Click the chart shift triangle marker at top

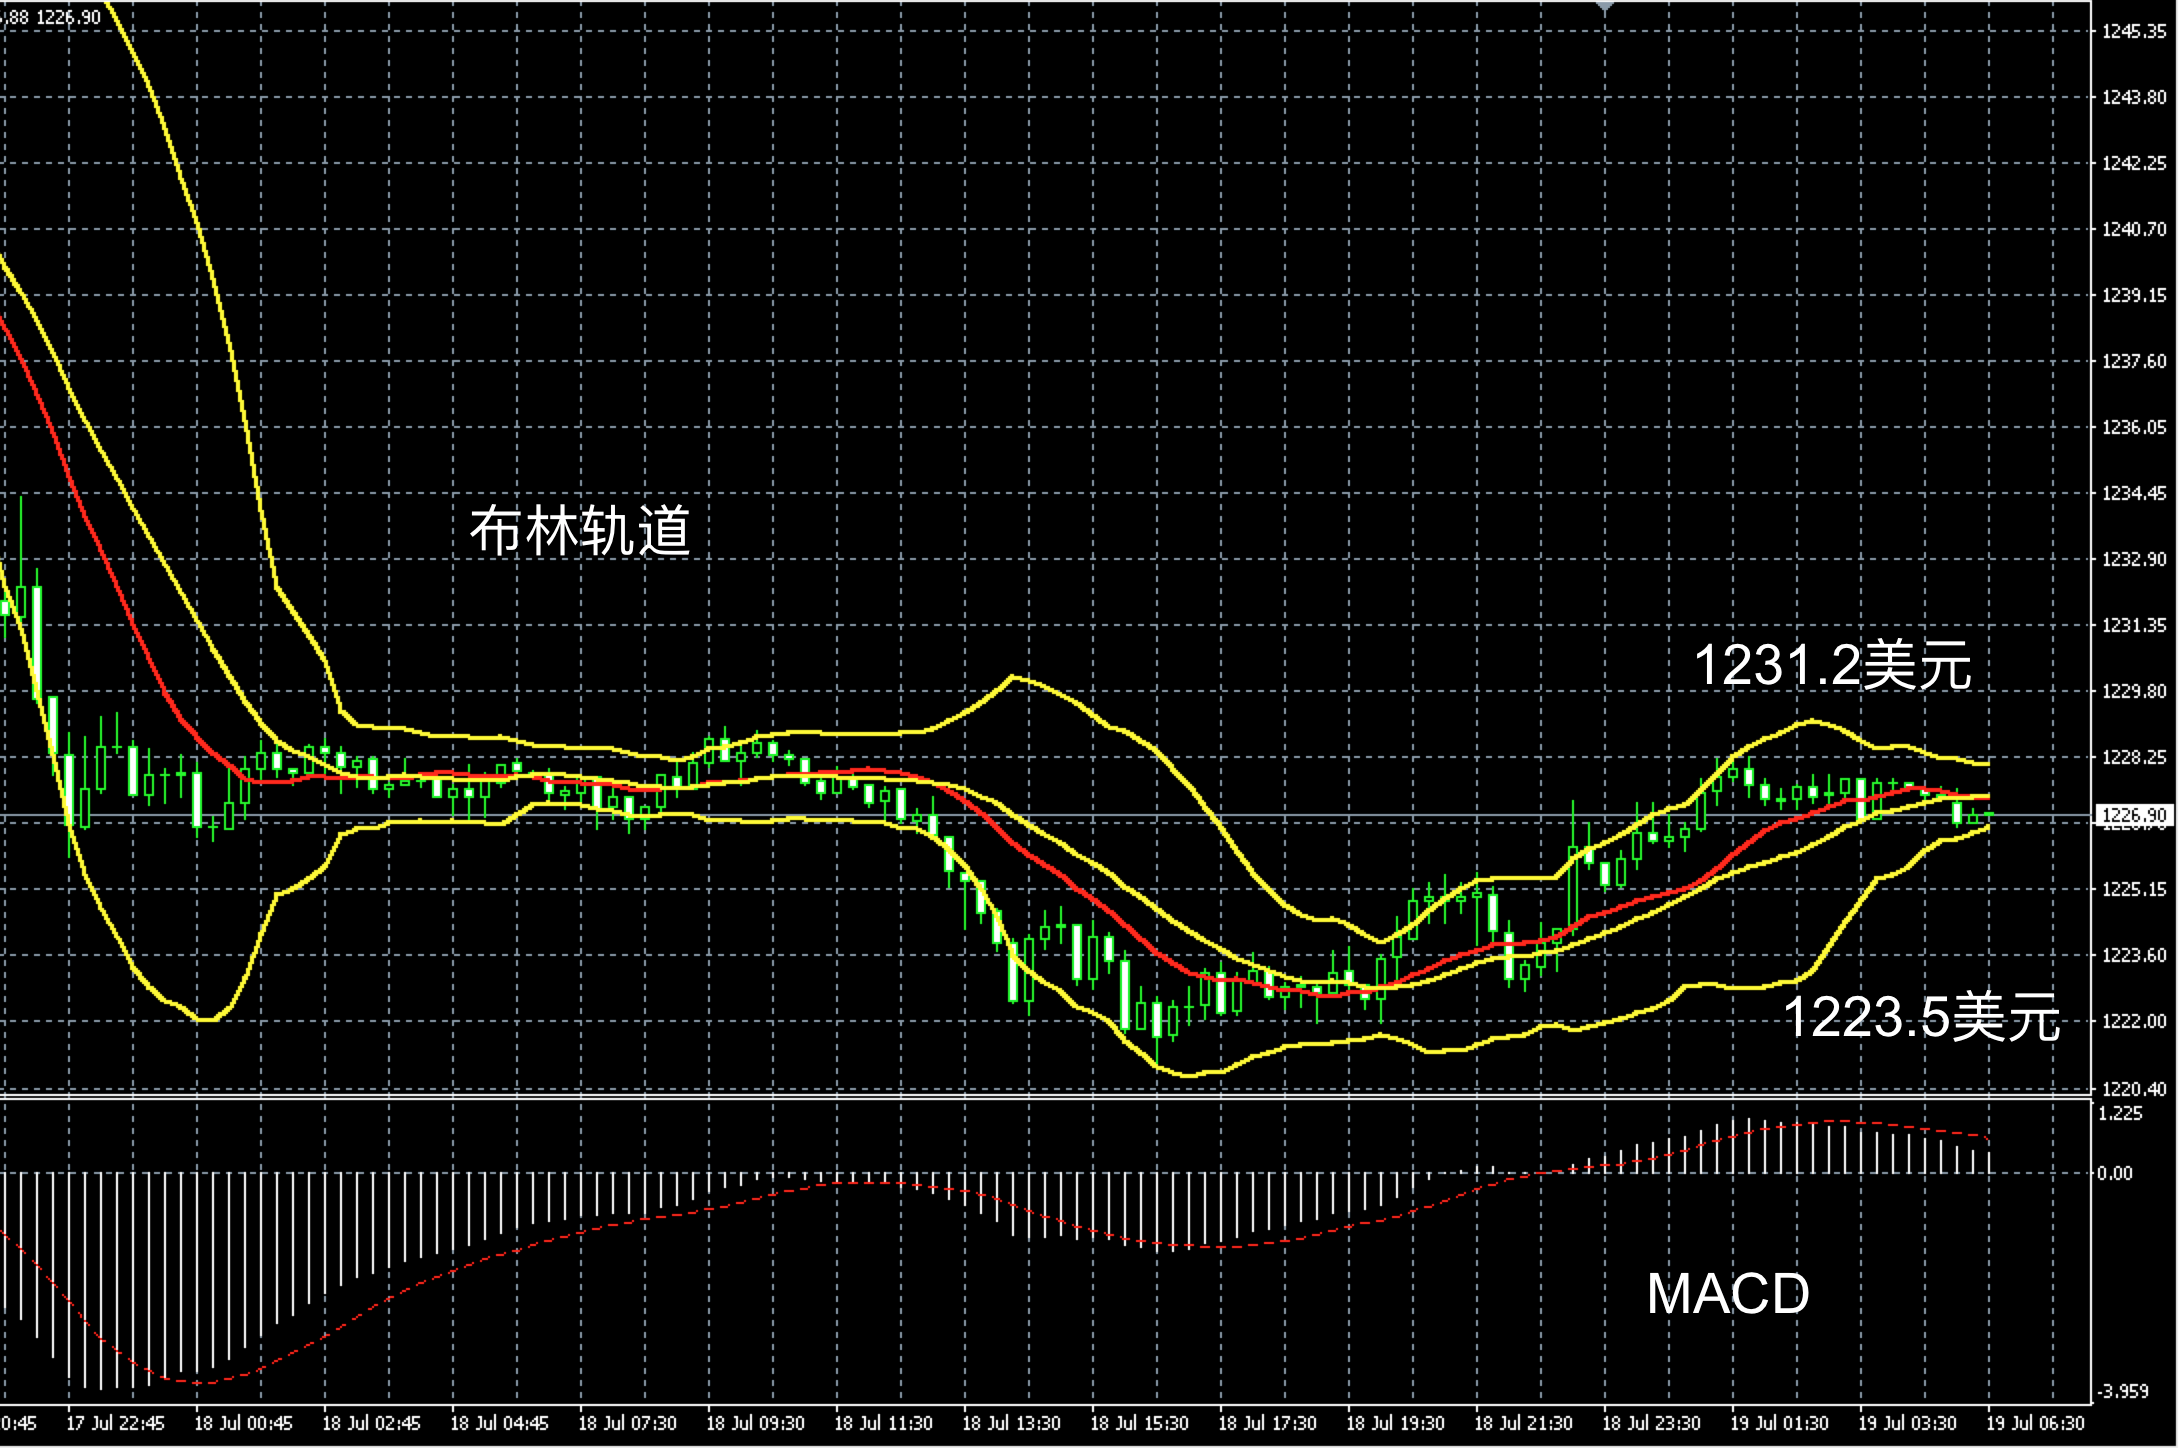point(1605,6)
